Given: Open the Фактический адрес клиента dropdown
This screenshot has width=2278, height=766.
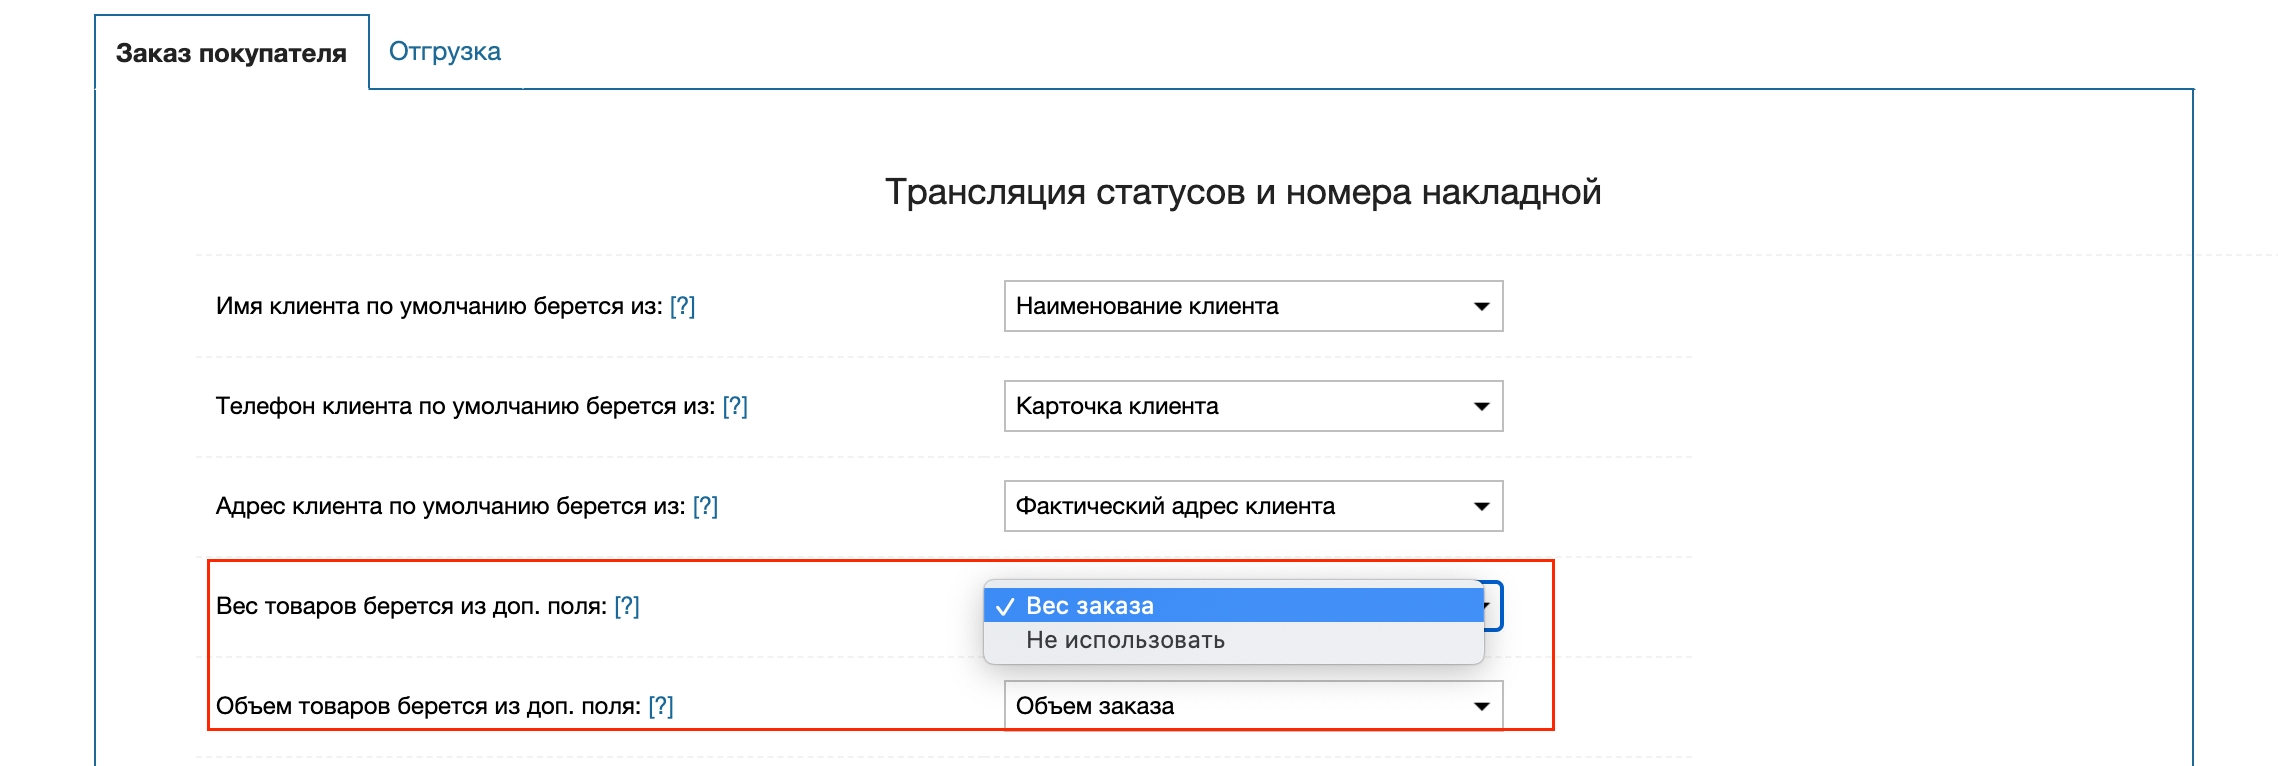Looking at the screenshot, I should pyautogui.click(x=1252, y=506).
